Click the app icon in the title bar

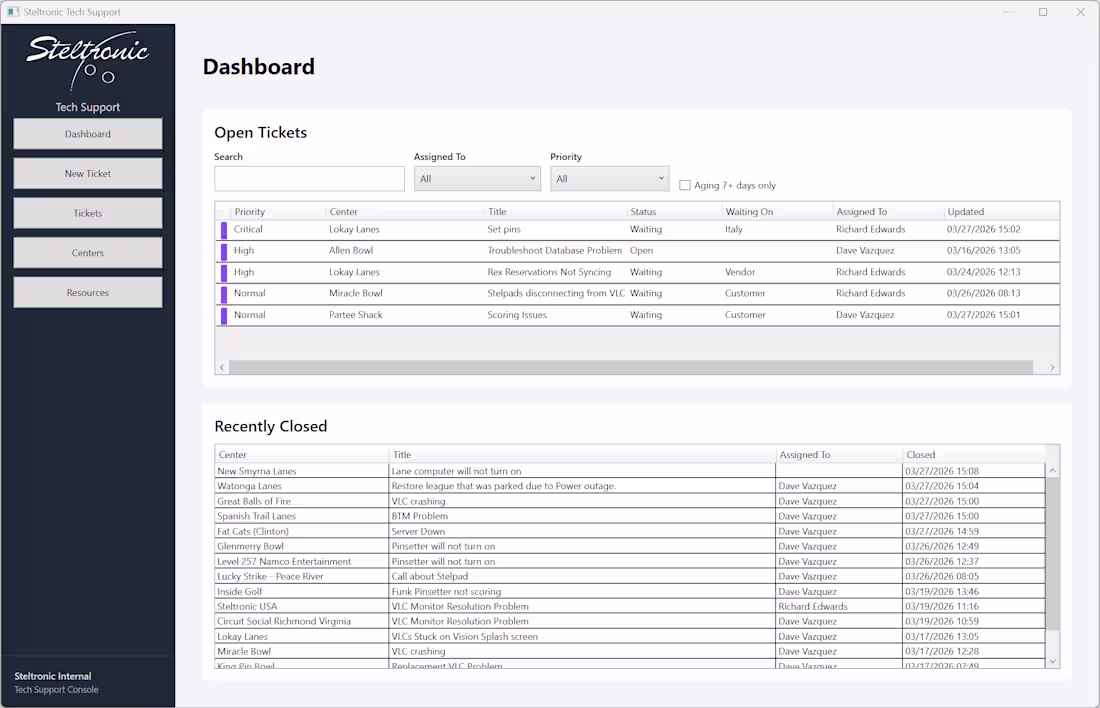tap(13, 11)
